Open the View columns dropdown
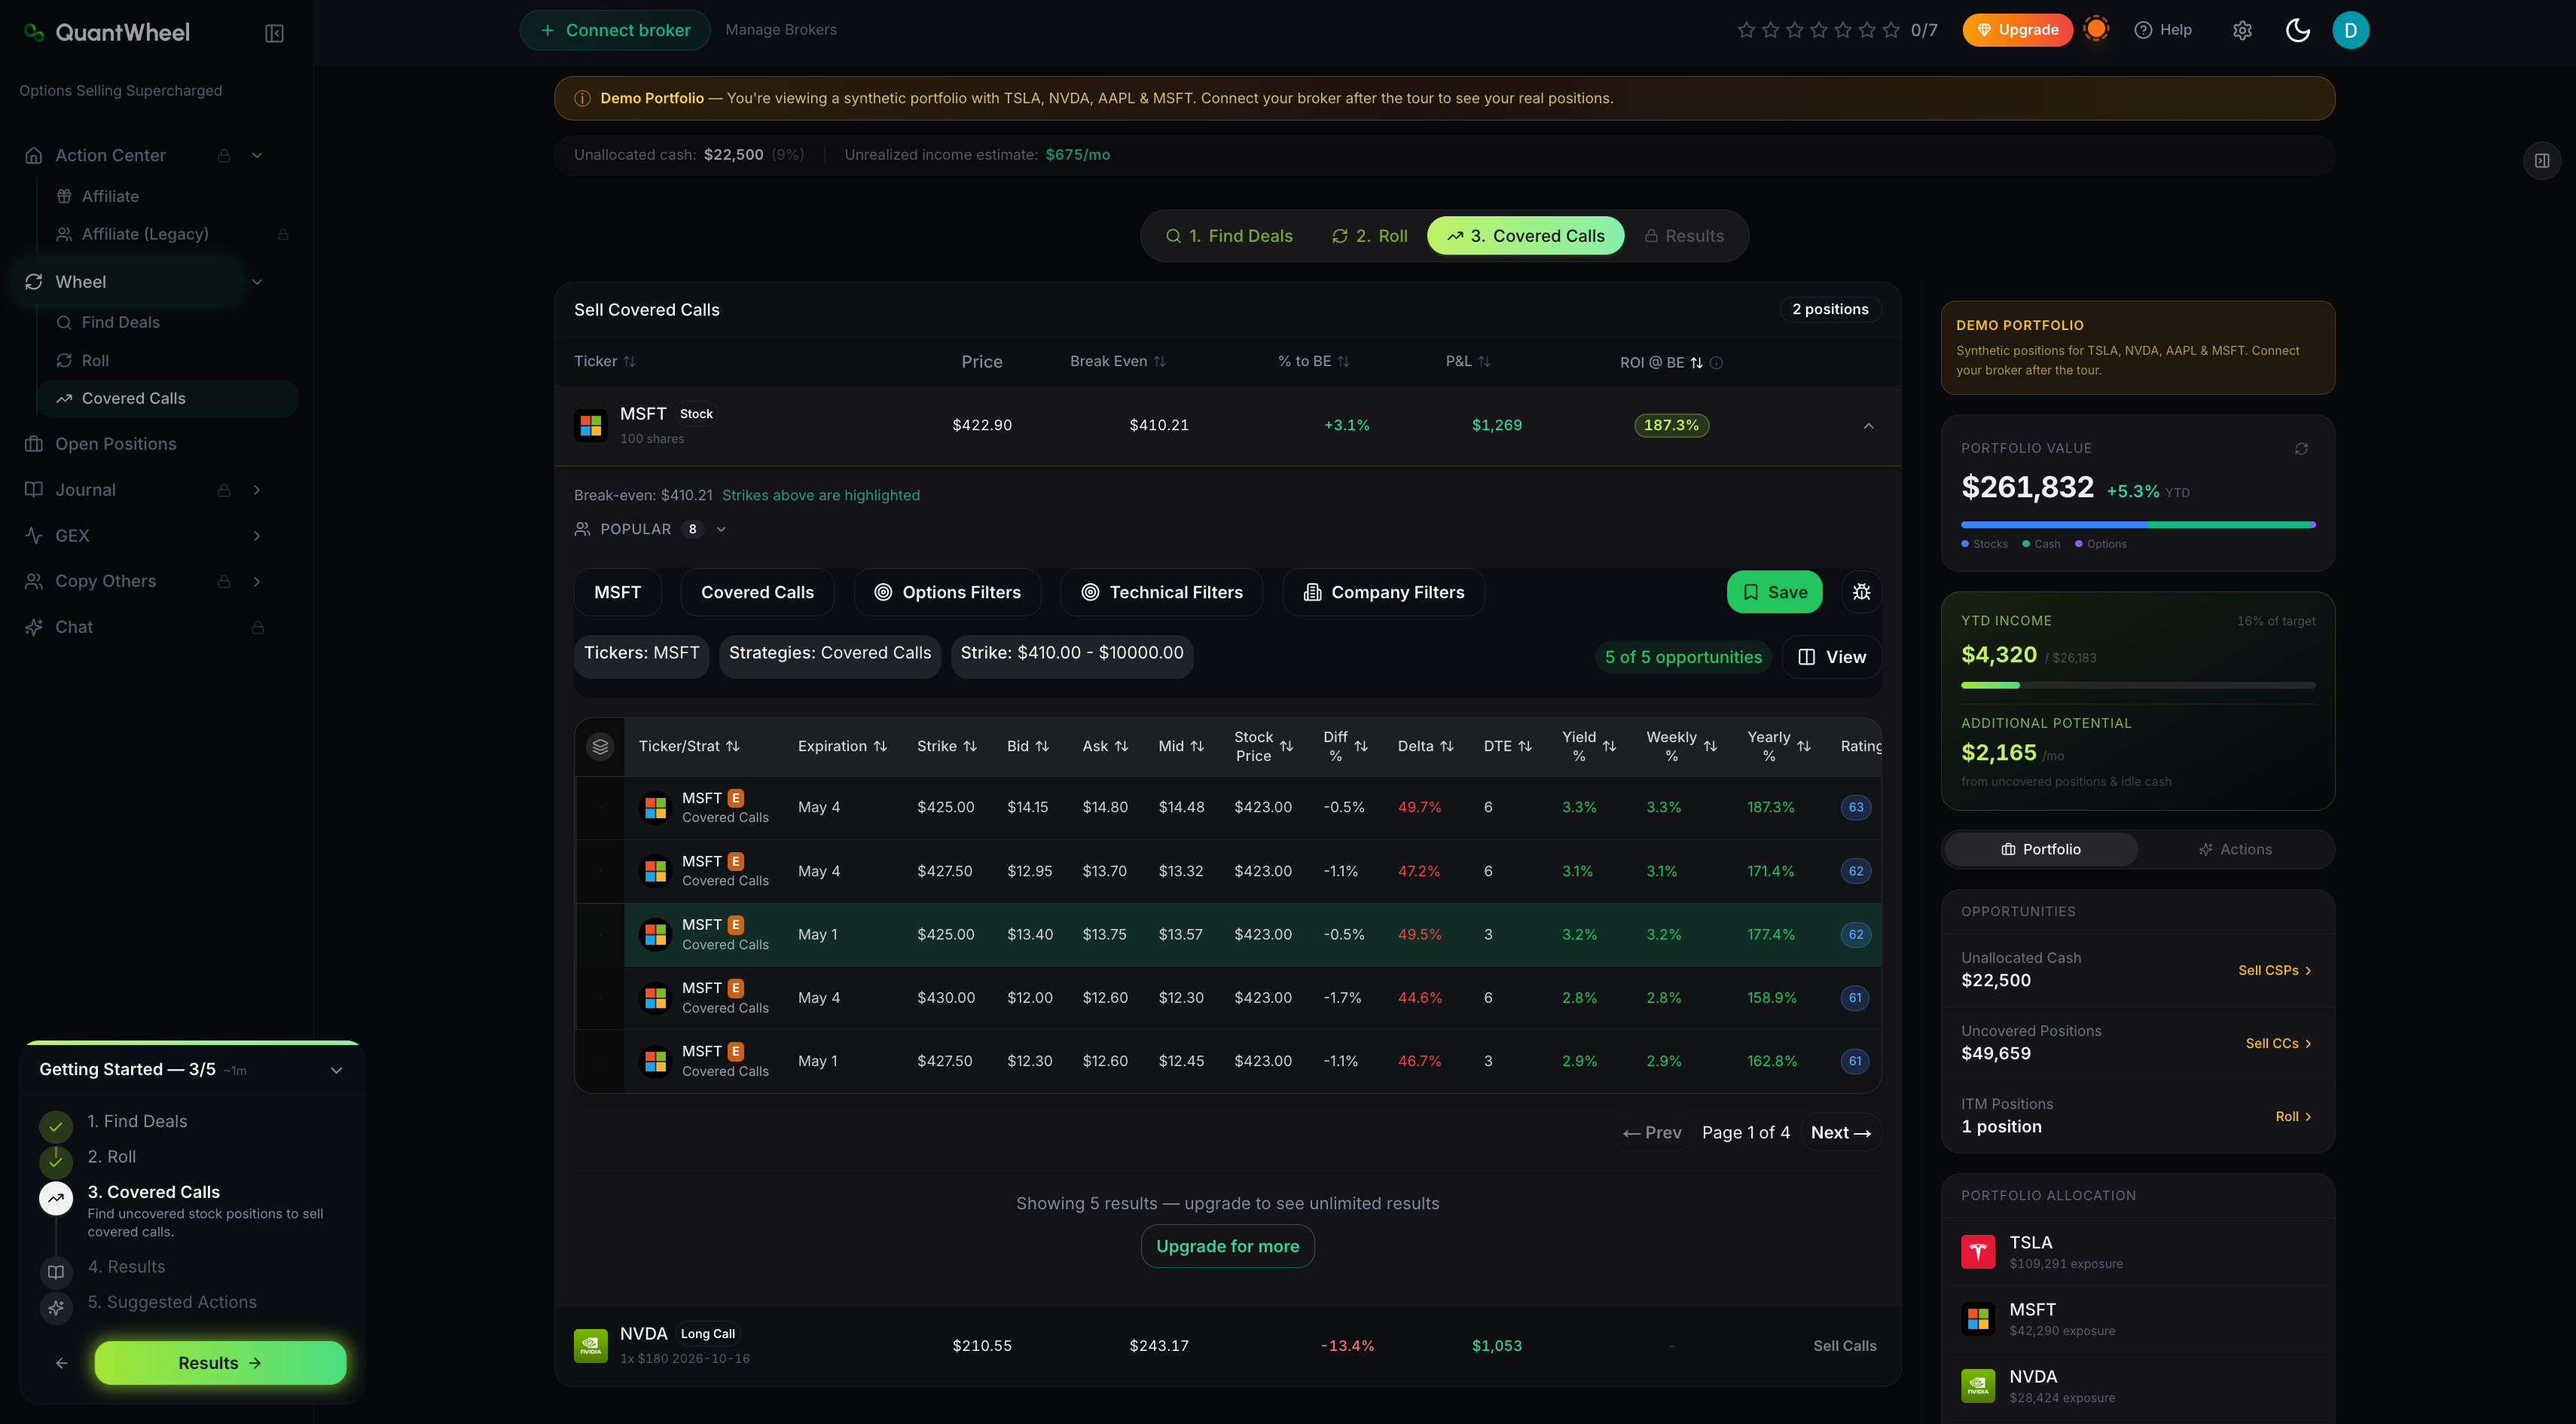This screenshot has width=2576, height=1424. [x=1832, y=657]
